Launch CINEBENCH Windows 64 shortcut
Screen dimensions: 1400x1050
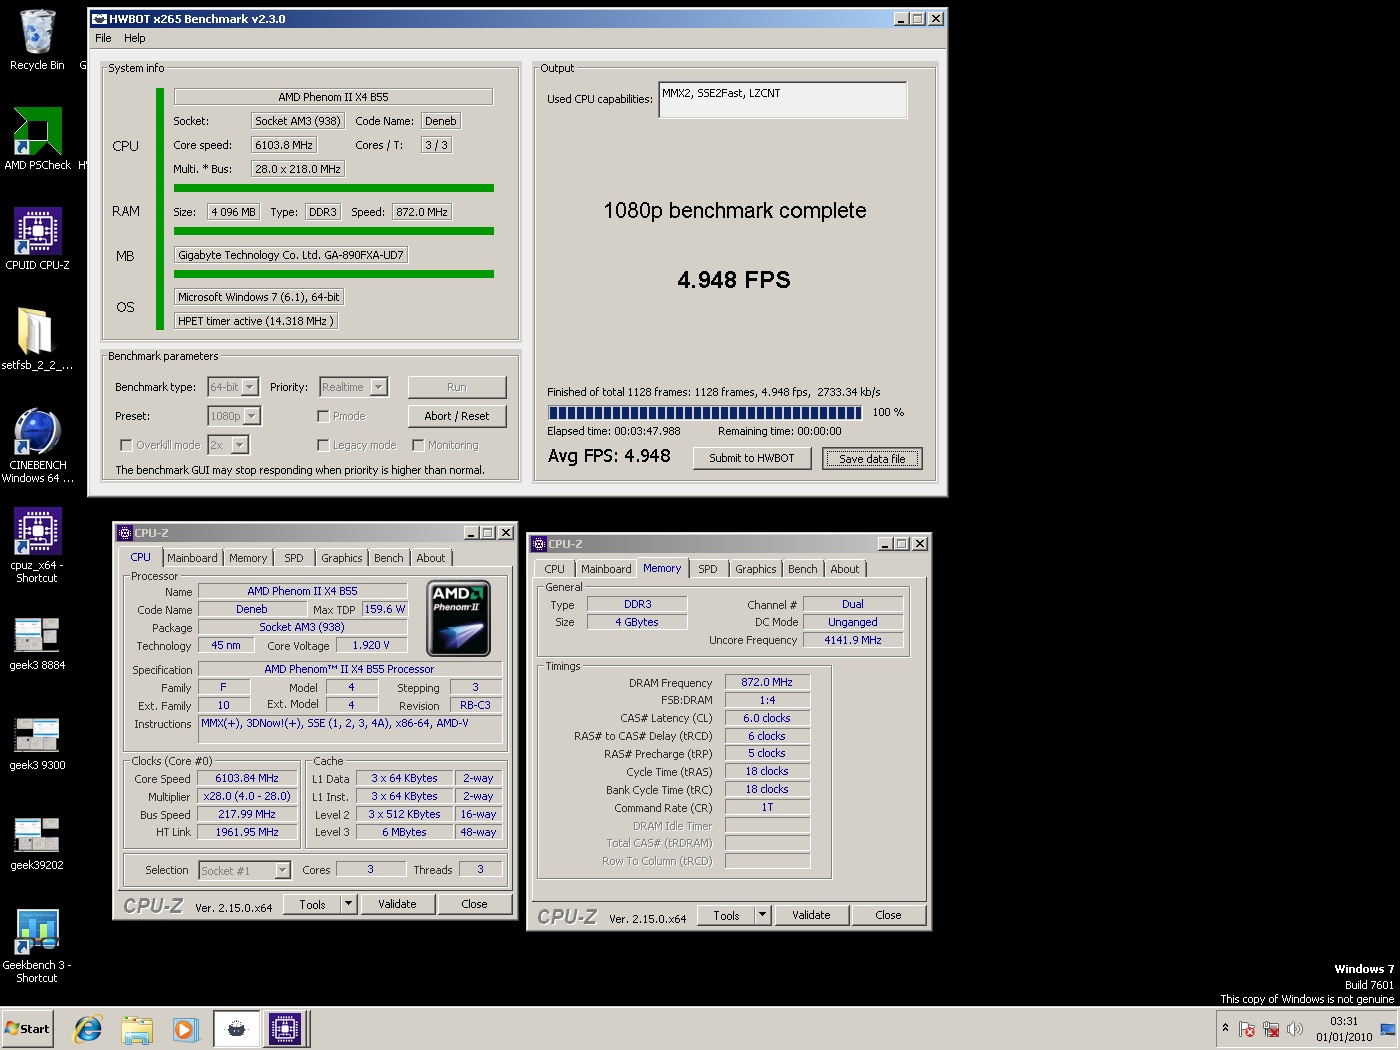pyautogui.click(x=37, y=446)
